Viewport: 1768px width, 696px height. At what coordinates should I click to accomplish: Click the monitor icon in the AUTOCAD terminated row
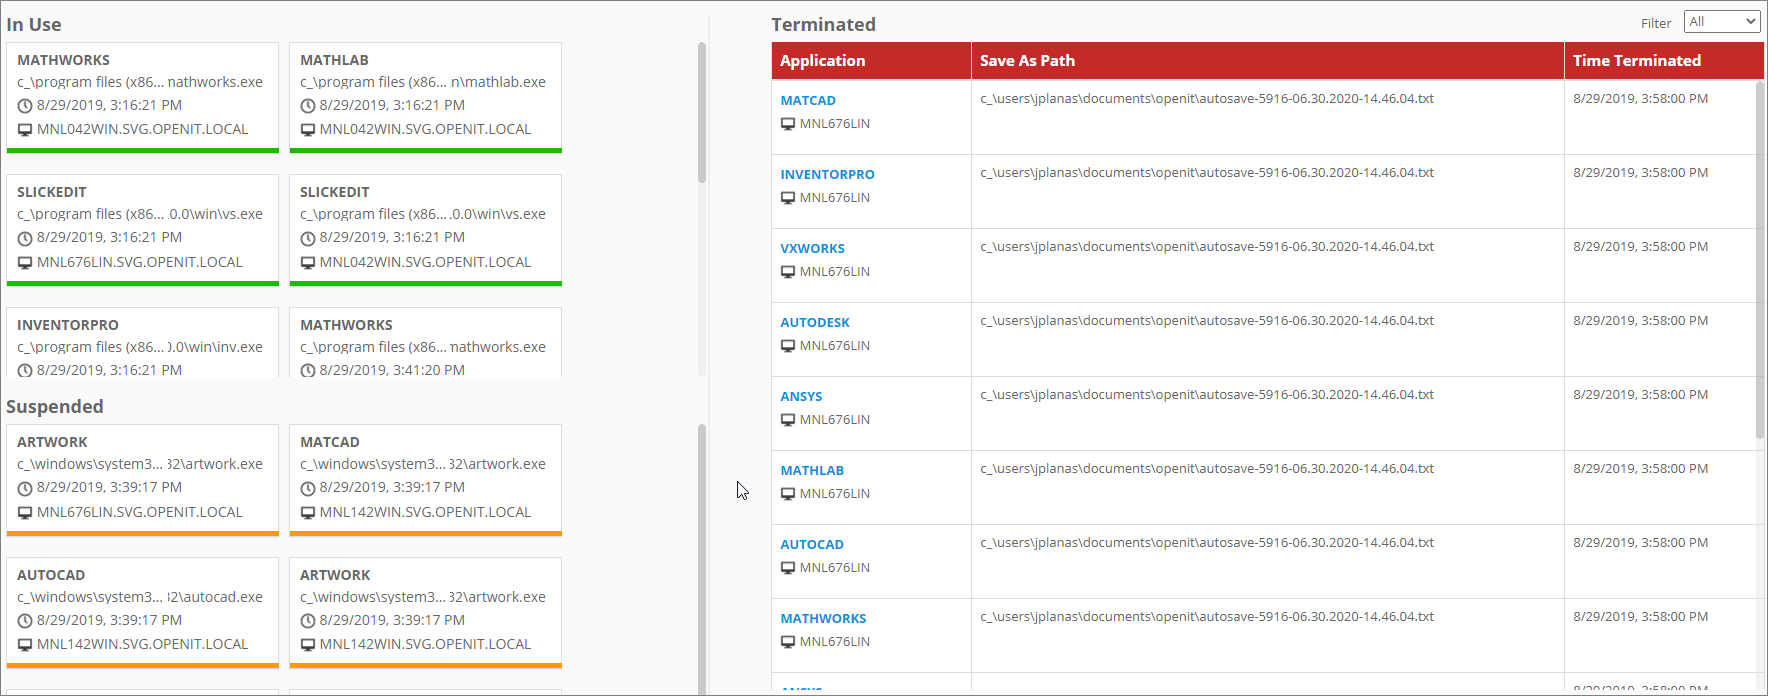coord(788,568)
